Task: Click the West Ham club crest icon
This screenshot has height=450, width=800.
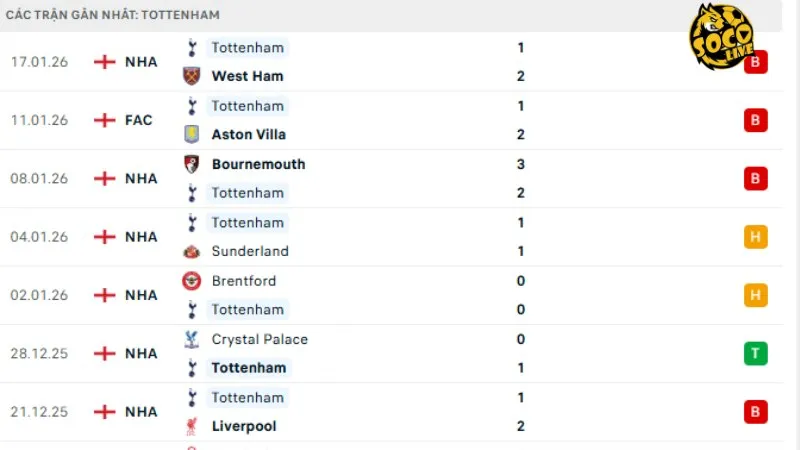Action: 191,76
